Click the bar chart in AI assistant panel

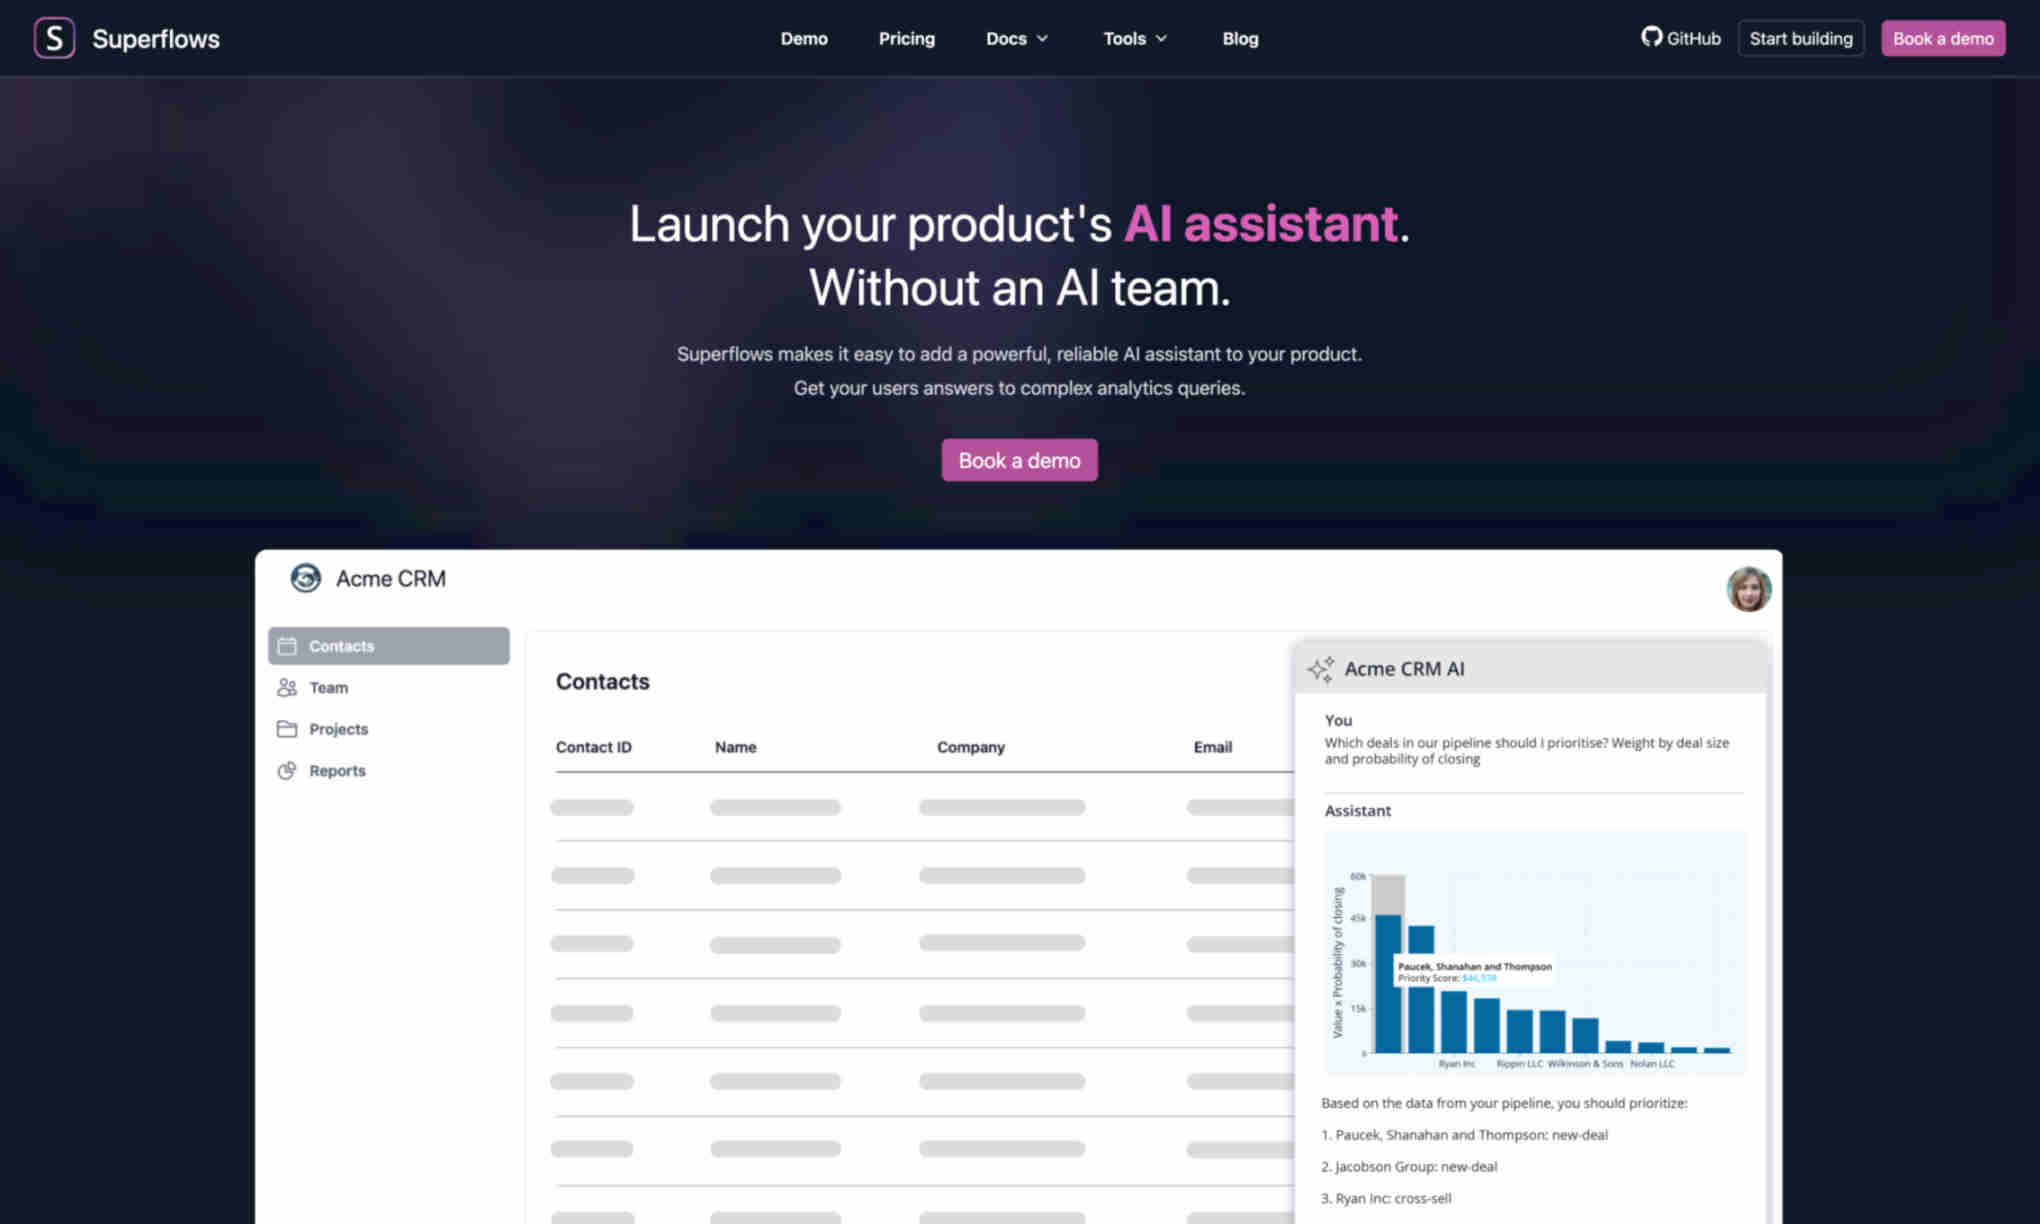(x=1530, y=962)
